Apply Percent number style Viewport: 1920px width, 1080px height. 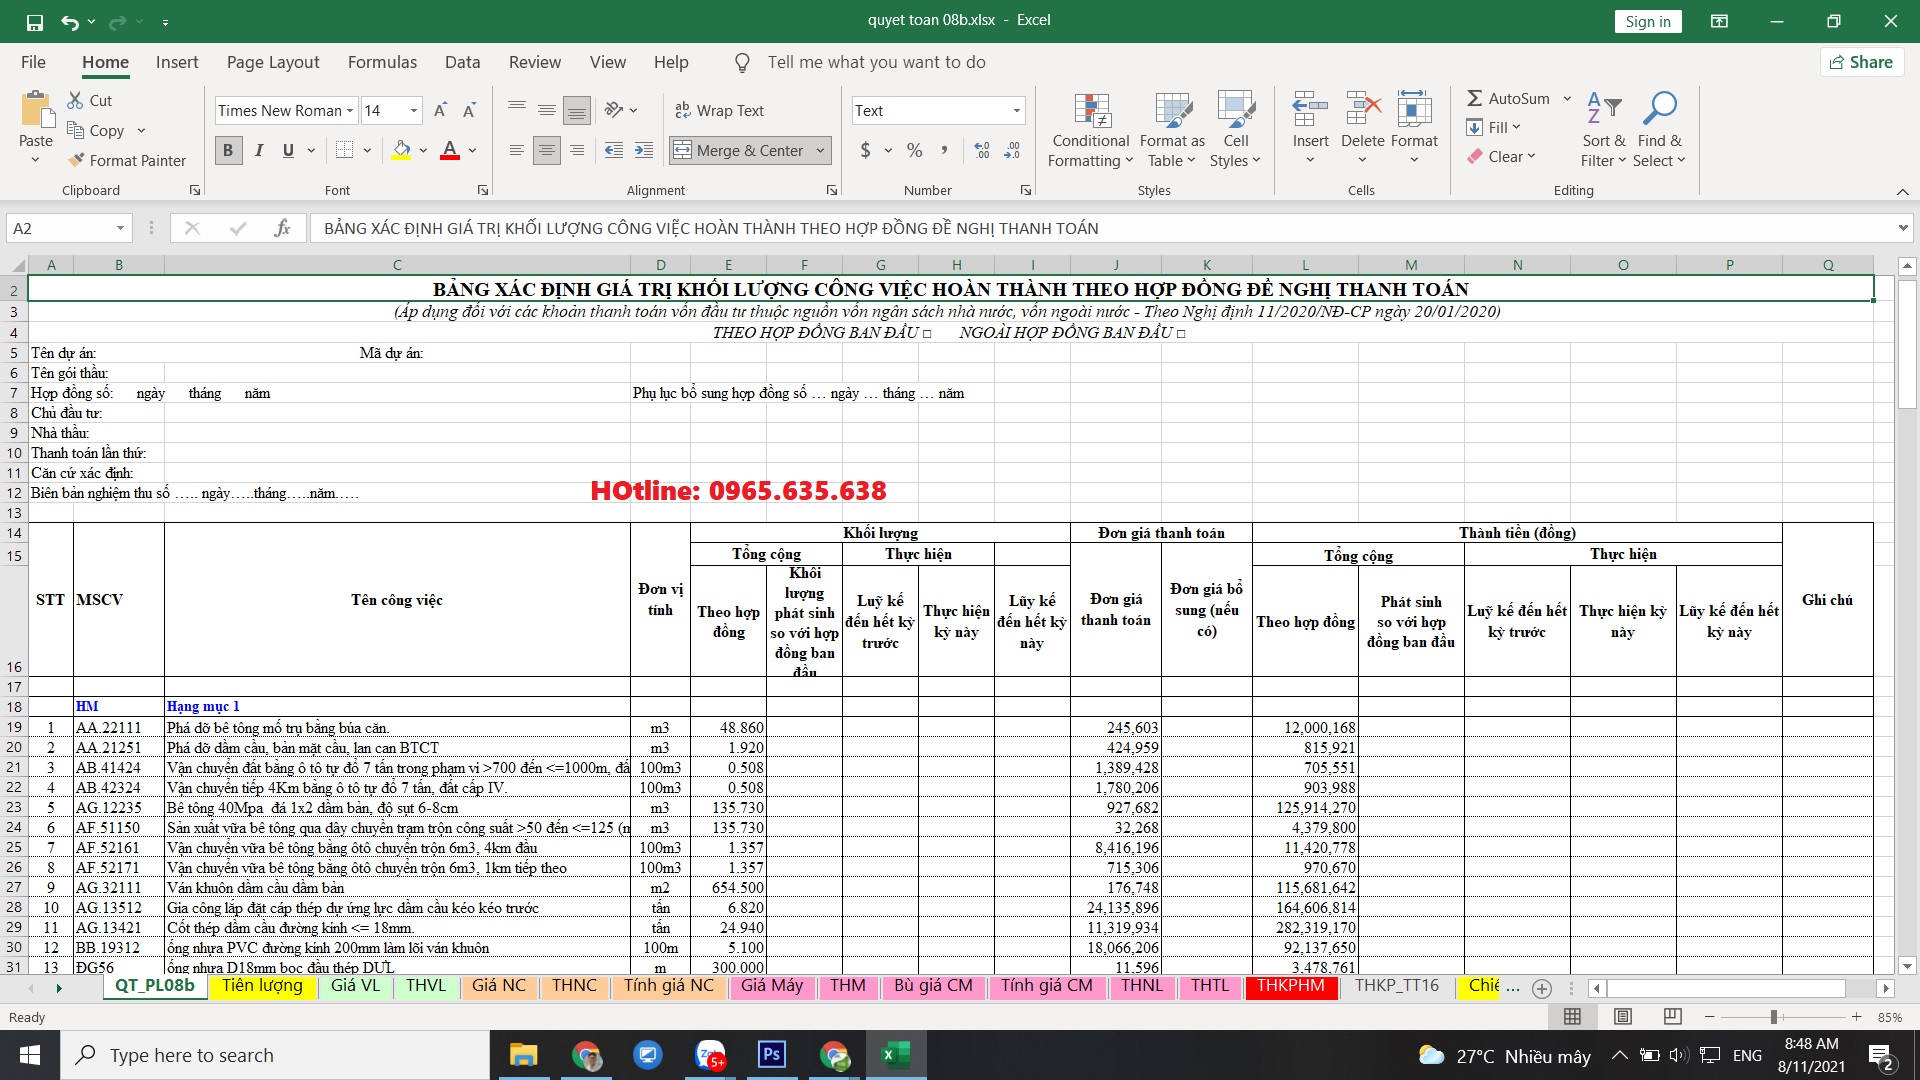[x=913, y=150]
